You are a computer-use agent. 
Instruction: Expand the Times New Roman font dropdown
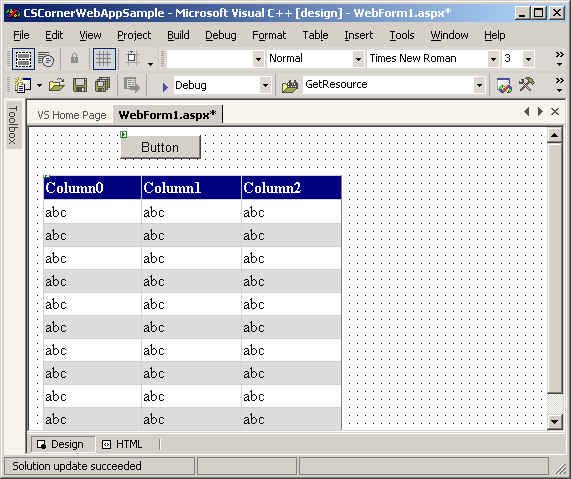(493, 59)
